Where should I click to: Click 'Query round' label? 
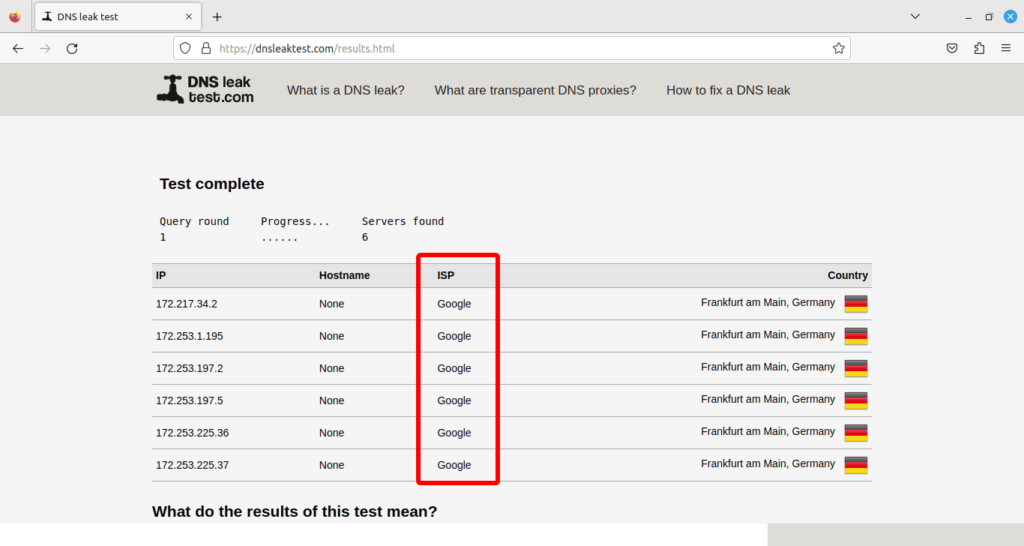pyautogui.click(x=194, y=221)
